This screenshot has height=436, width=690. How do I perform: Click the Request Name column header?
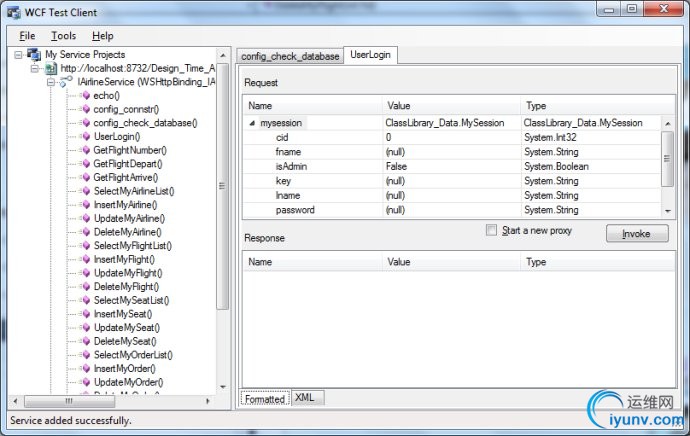312,106
